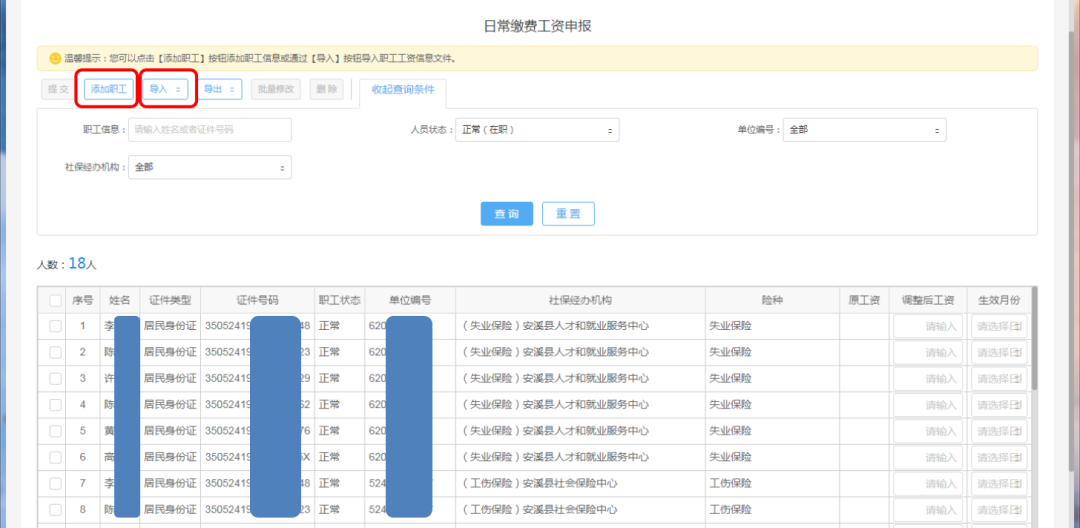The width and height of the screenshot is (1080, 528).
Task: Click the 日常缴费工资申报 page title
Action: point(538,26)
